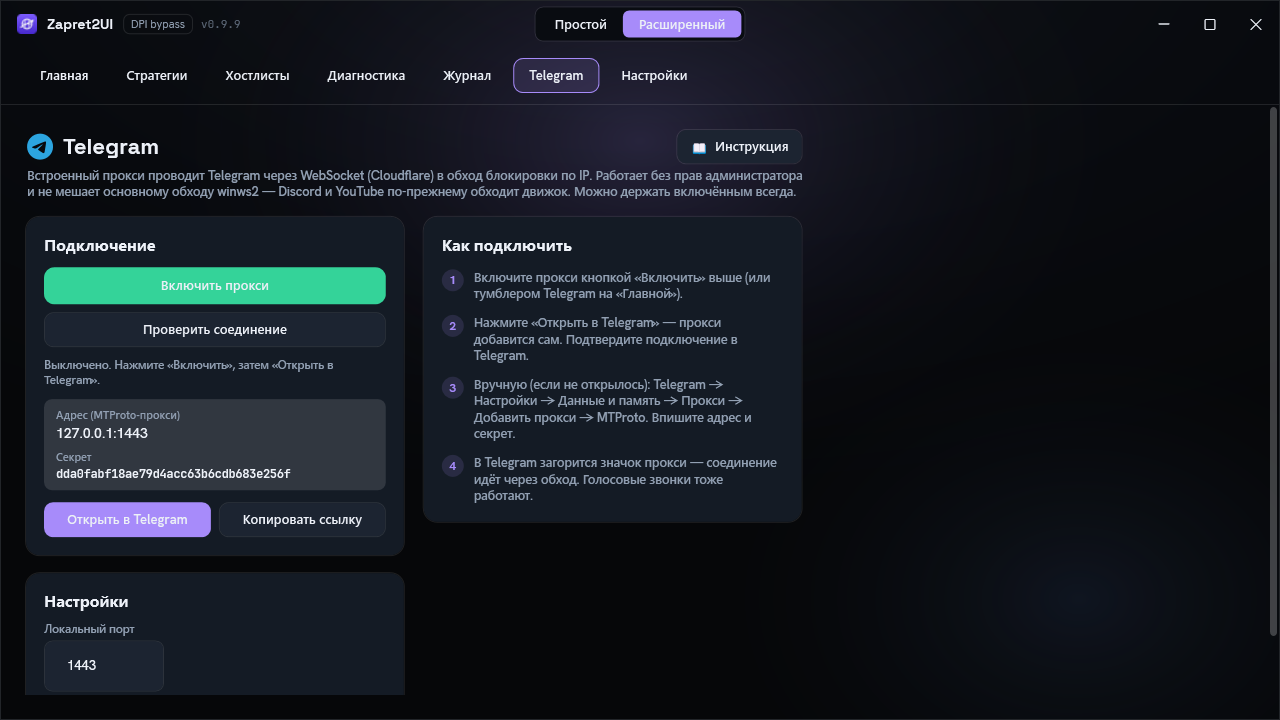Image resolution: width=1280 pixels, height=720 pixels.
Task: Click the Zapret2UI title text
Action: pyautogui.click(x=80, y=24)
